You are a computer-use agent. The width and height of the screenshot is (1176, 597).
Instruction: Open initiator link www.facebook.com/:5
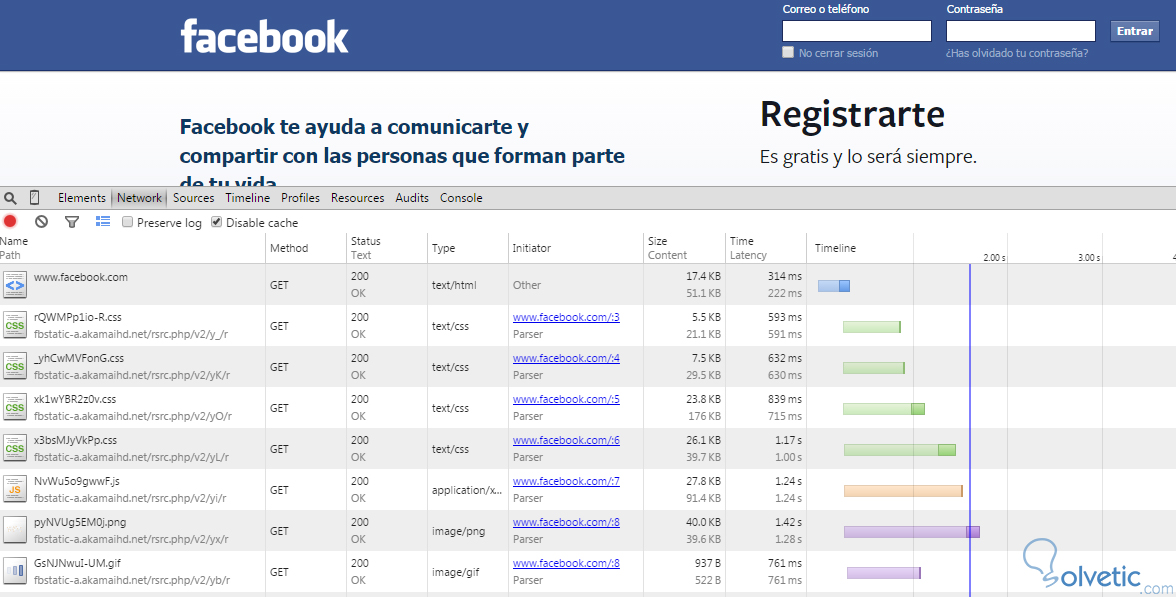(x=566, y=399)
